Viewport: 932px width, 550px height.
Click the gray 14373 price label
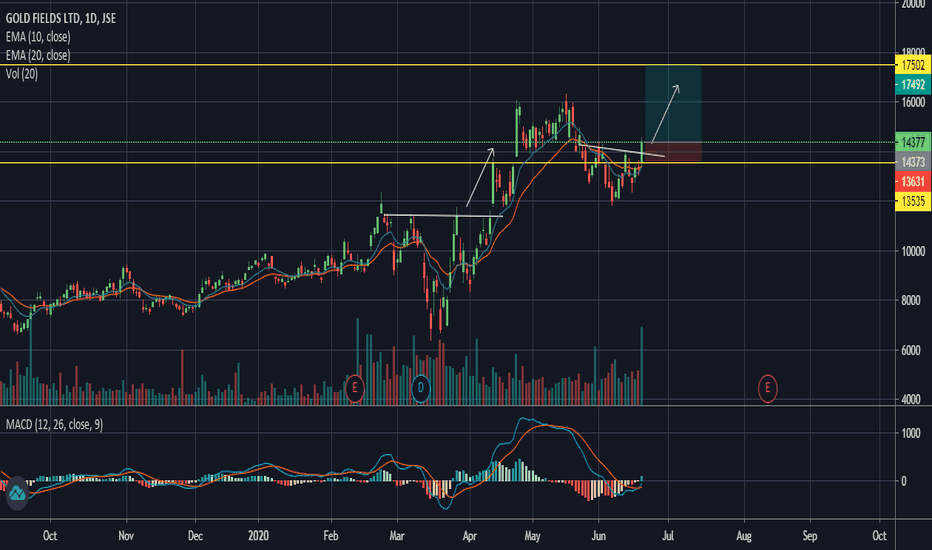913,162
